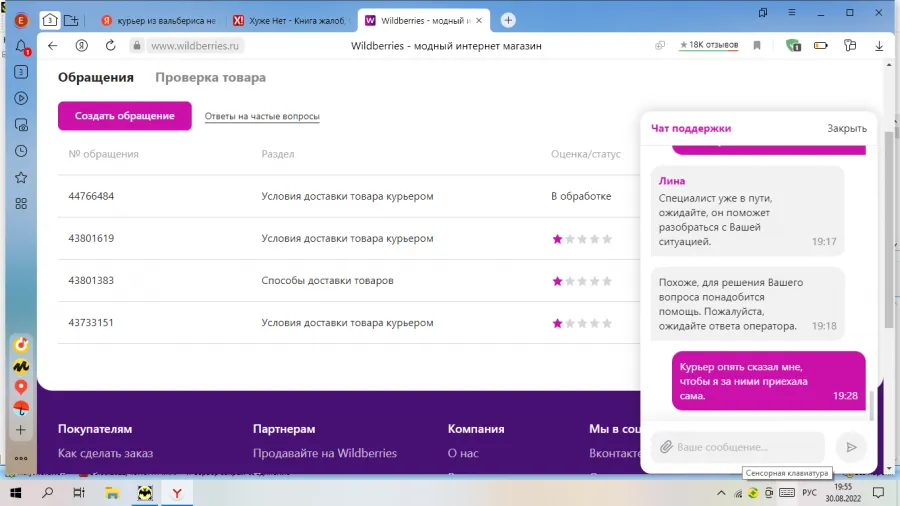Open the Protect shield extension icon

[793, 45]
